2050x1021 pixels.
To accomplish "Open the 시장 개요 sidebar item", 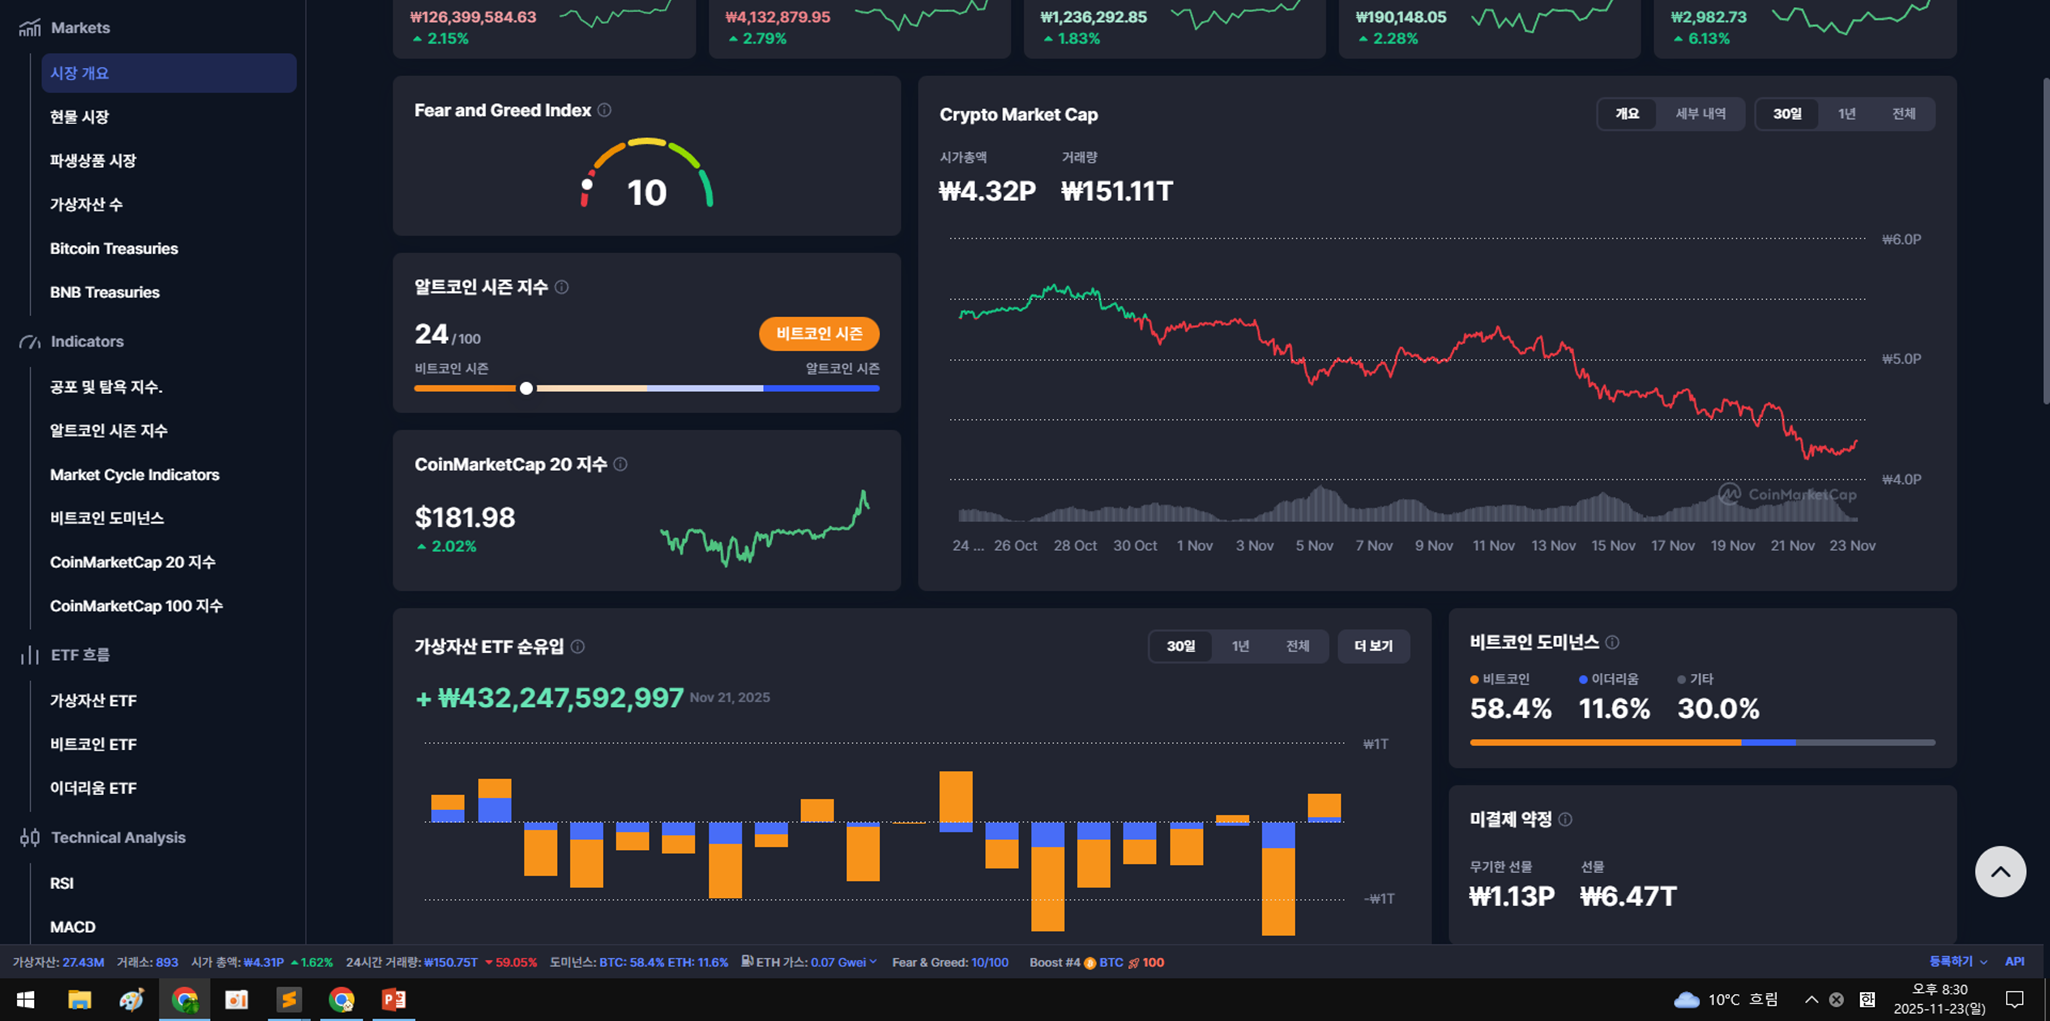I will point(169,73).
